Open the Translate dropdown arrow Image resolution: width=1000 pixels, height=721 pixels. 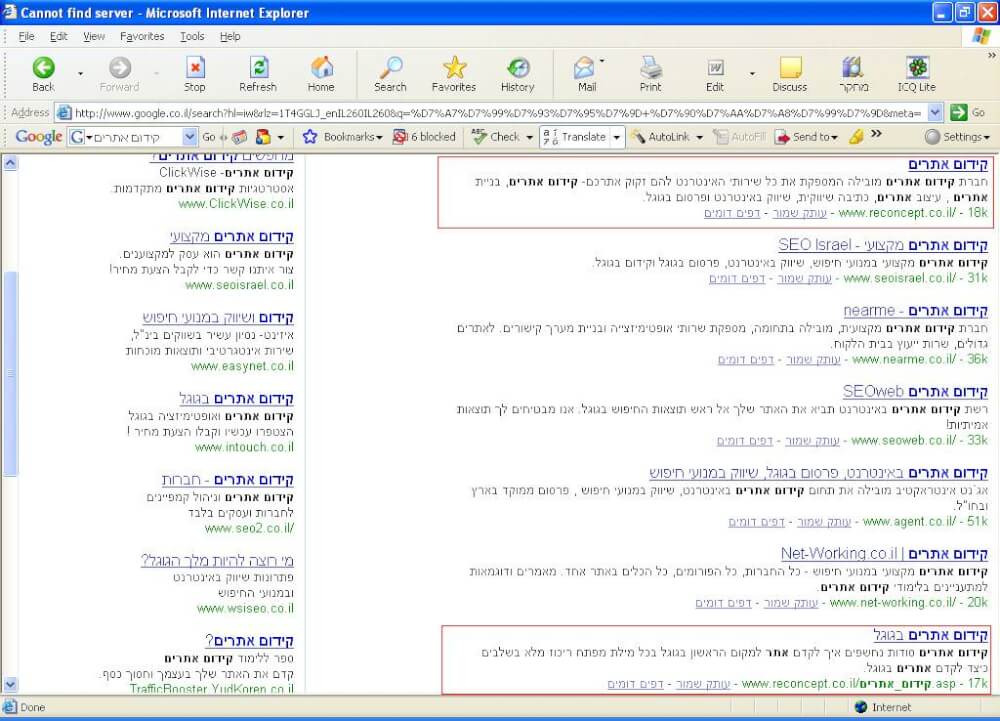617,137
